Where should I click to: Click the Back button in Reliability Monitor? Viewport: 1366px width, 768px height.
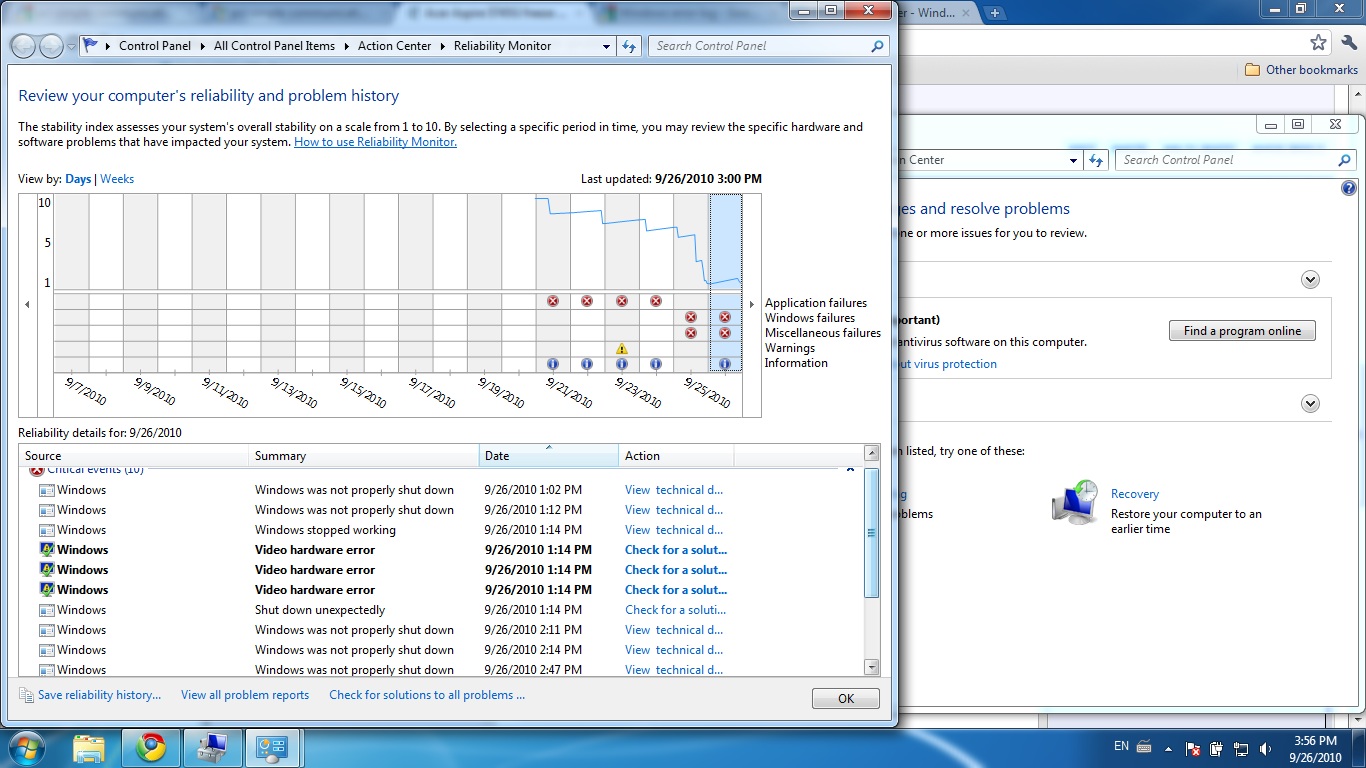(24, 46)
